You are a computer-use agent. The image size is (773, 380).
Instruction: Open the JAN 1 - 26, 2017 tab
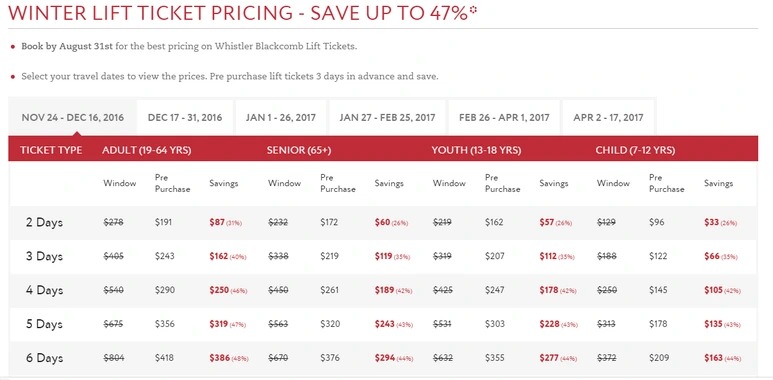281,118
